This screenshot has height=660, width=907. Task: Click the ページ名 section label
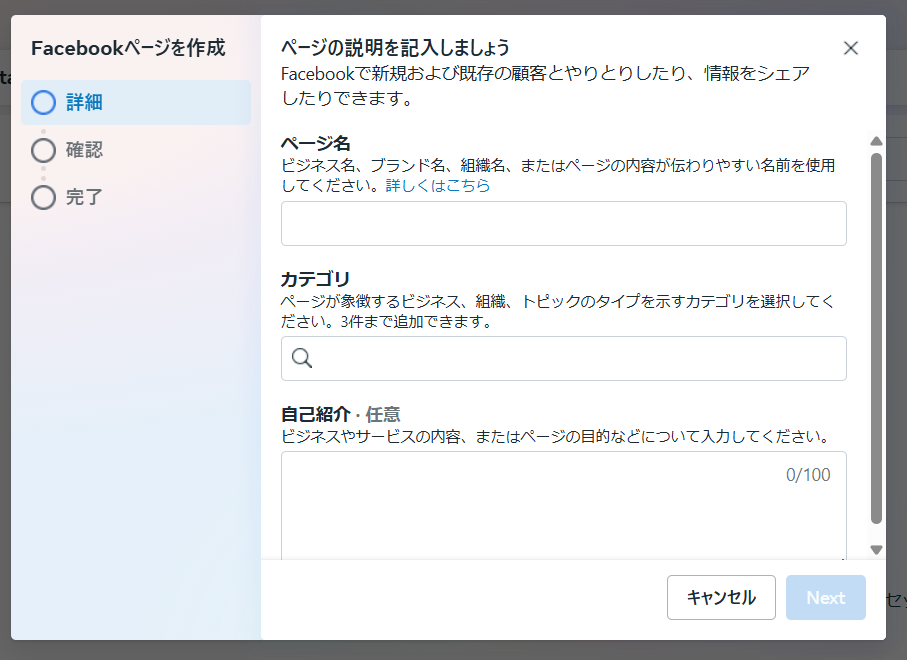coord(316,143)
